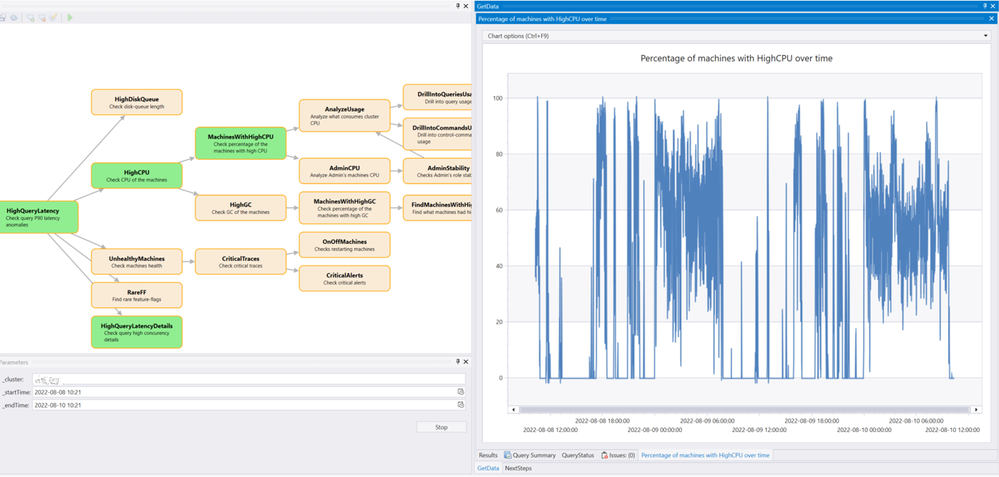
Task: Select the HighGC node
Action: click(241, 208)
